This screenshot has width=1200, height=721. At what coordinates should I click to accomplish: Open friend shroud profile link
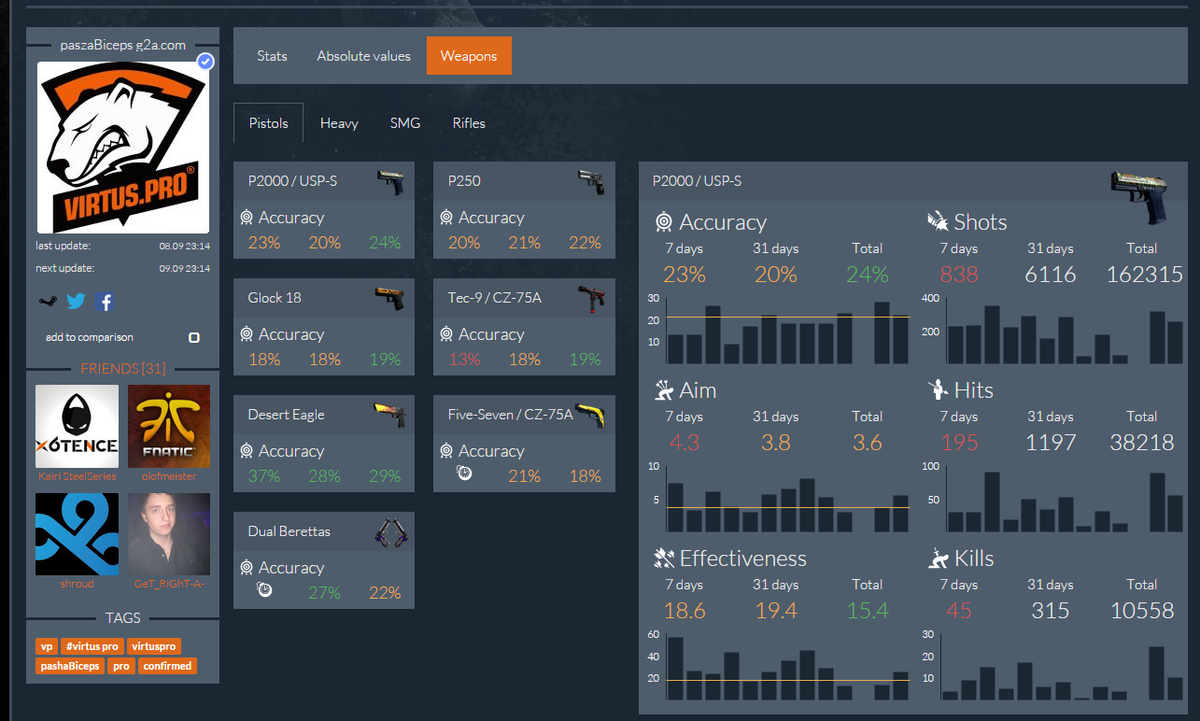click(x=77, y=583)
